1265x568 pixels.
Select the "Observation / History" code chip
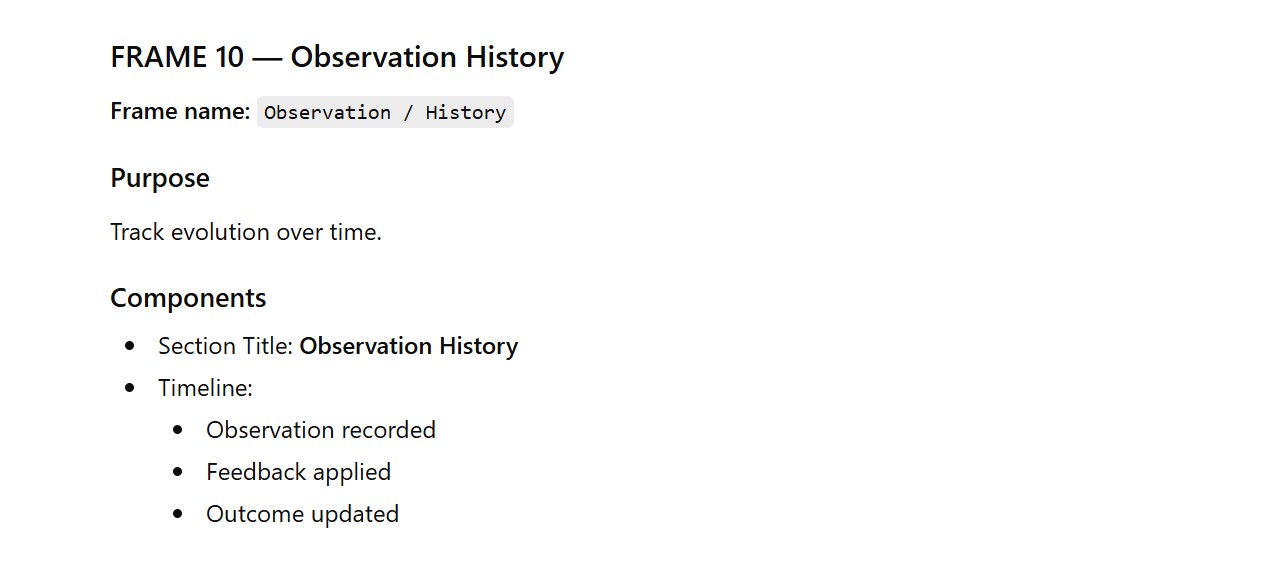tap(385, 112)
